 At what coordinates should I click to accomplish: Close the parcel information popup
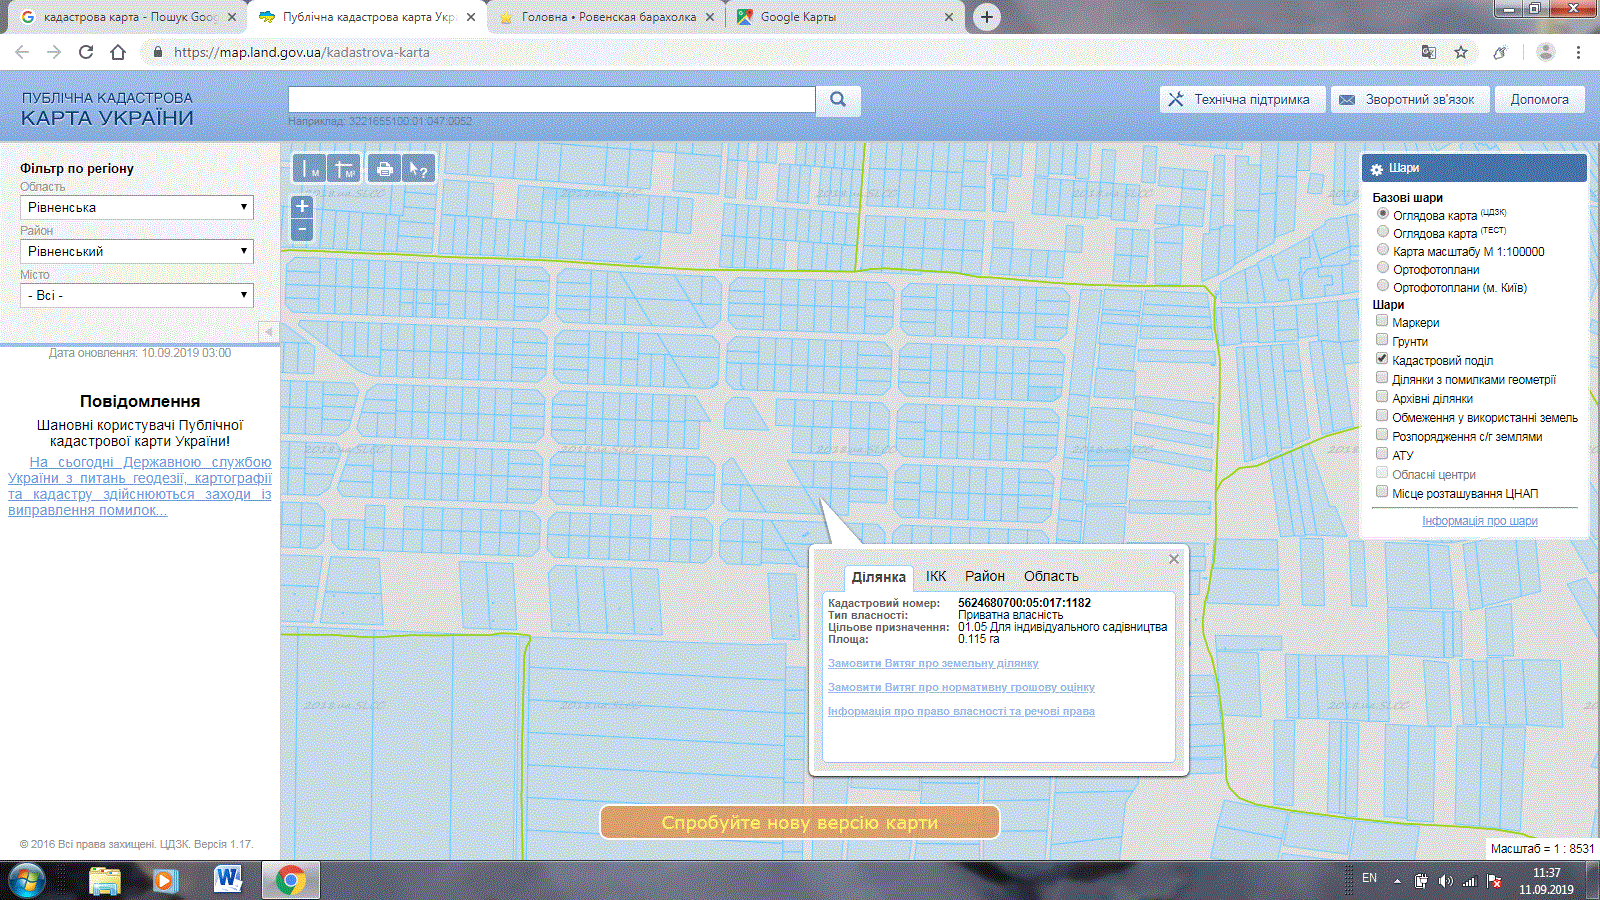point(1174,559)
